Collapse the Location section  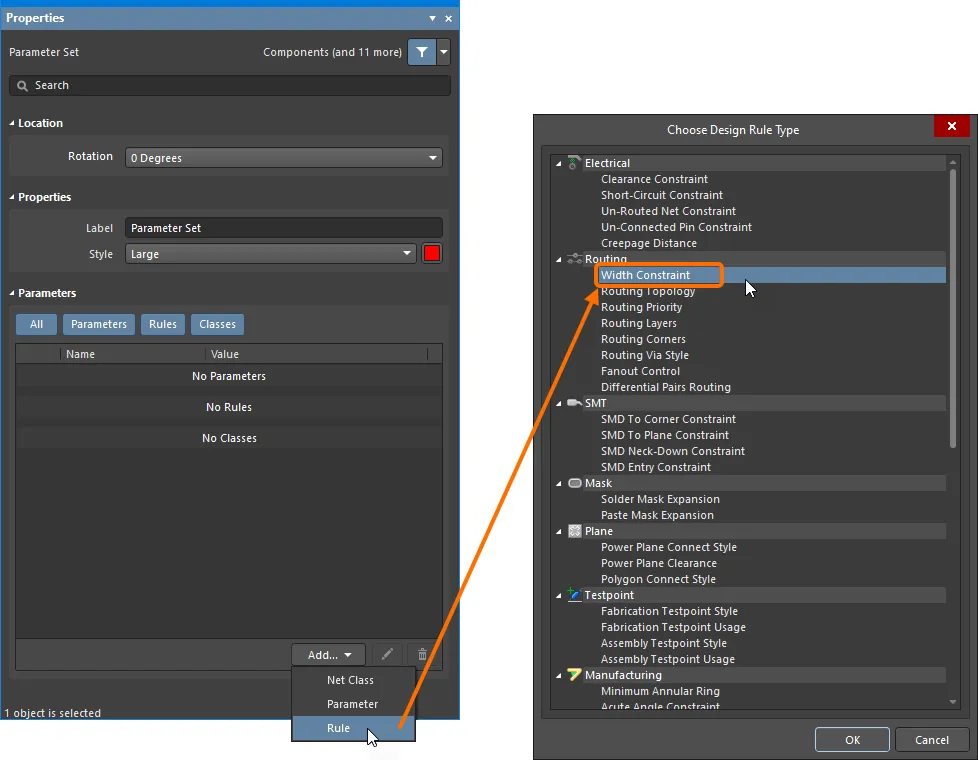click(x=12, y=123)
